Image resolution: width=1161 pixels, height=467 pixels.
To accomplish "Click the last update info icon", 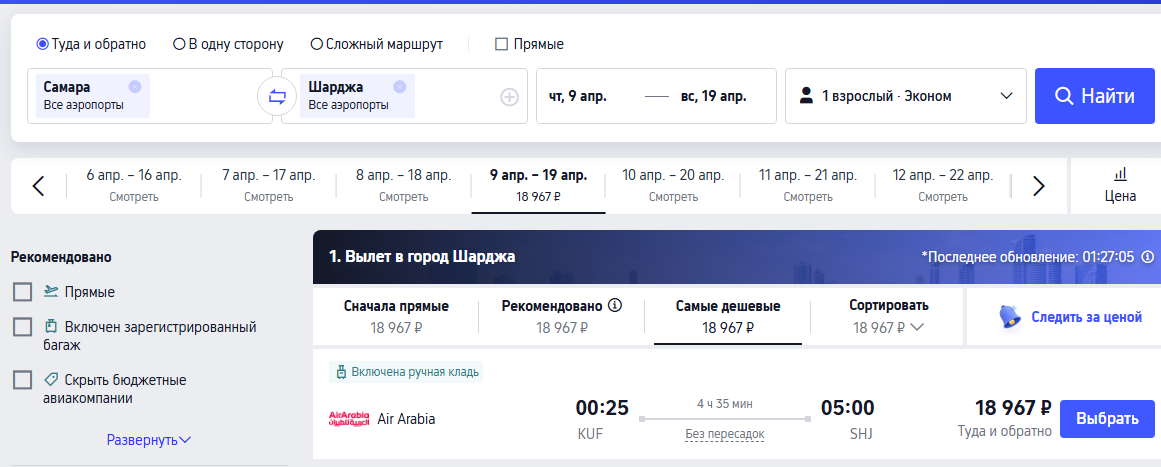I will coord(1147,257).
